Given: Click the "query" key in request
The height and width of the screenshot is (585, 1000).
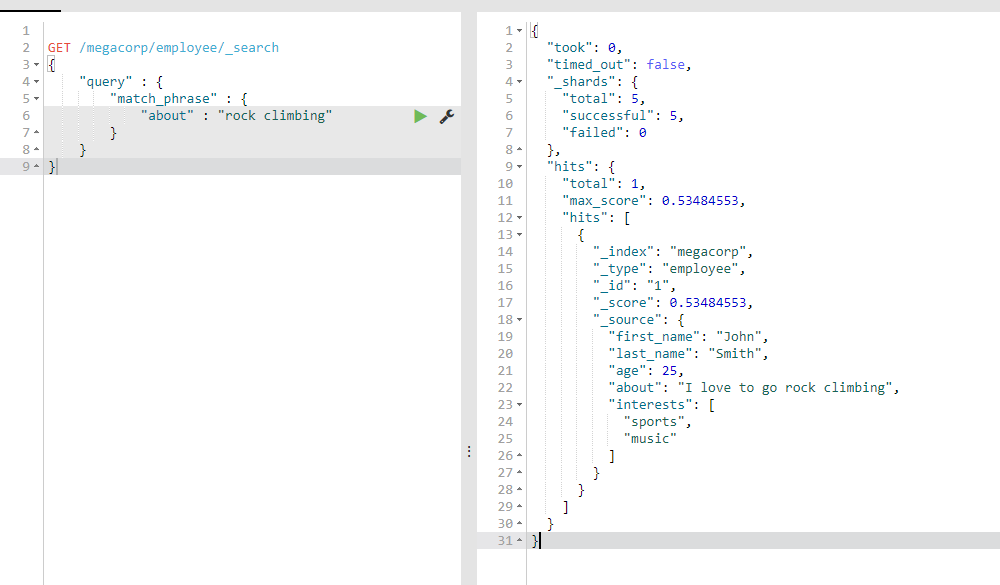Looking at the screenshot, I should coord(105,82).
